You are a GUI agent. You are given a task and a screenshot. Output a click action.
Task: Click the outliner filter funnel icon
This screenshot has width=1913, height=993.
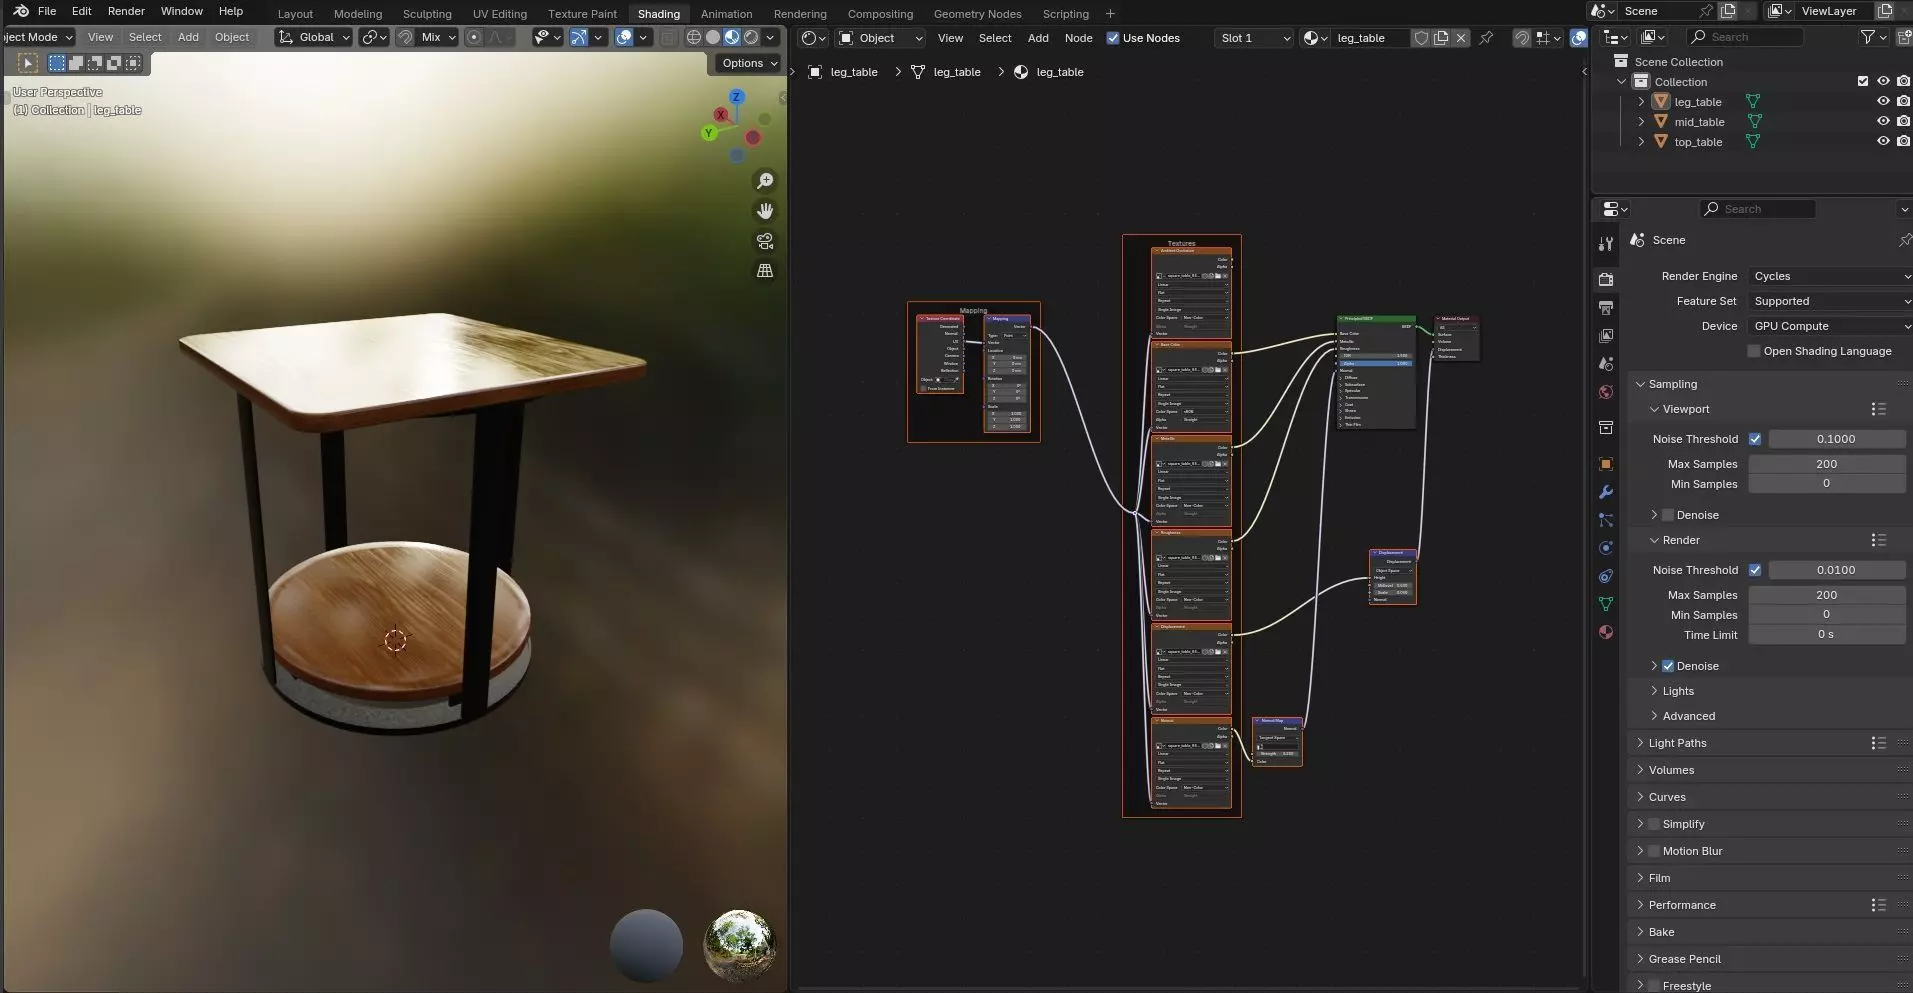pos(1867,37)
